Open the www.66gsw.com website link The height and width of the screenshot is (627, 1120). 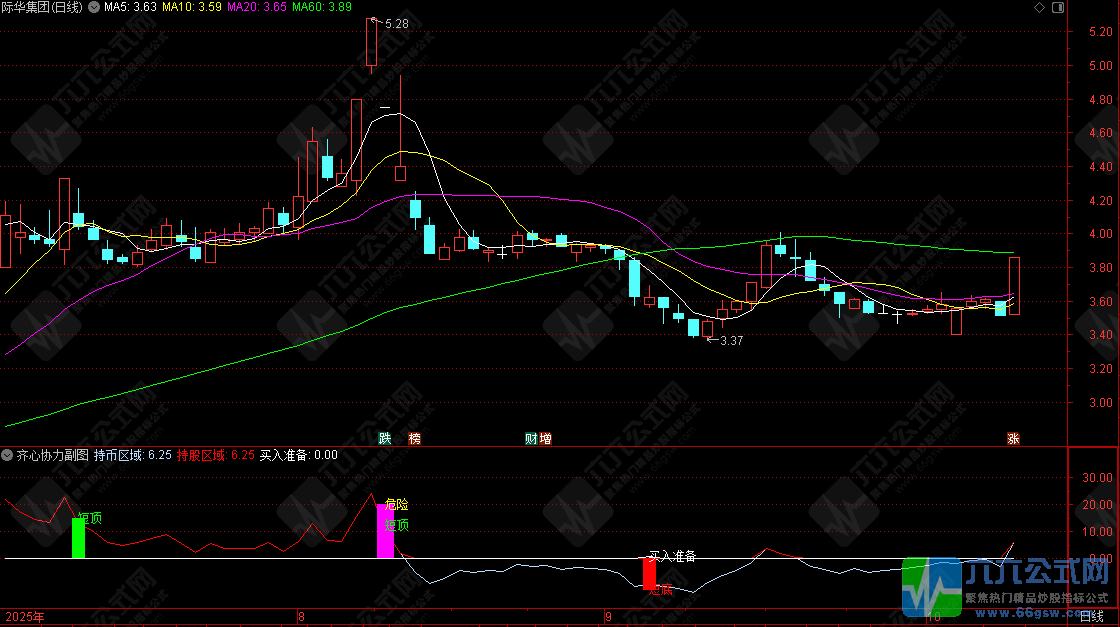click(x=1037, y=610)
